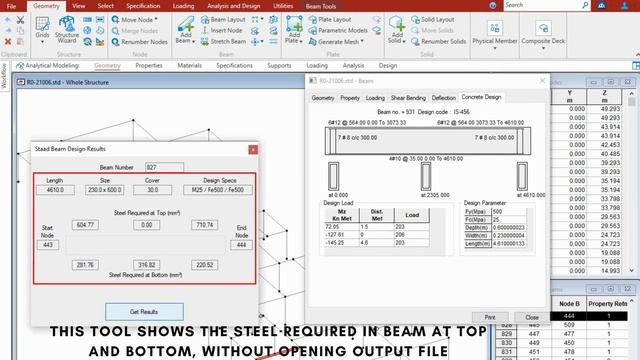Choose the Insert Node tool
This screenshot has height=360, width=640.
click(x=222, y=31)
